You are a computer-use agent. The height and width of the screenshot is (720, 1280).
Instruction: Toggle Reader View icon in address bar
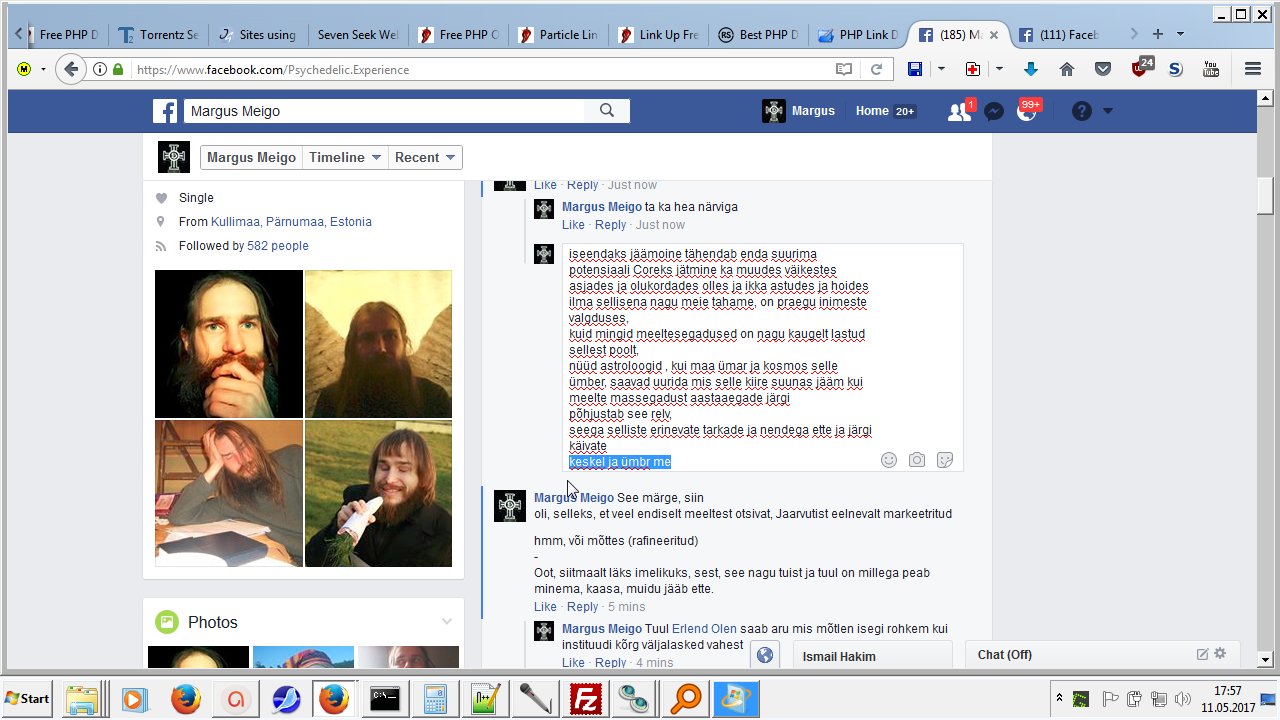[844, 69]
